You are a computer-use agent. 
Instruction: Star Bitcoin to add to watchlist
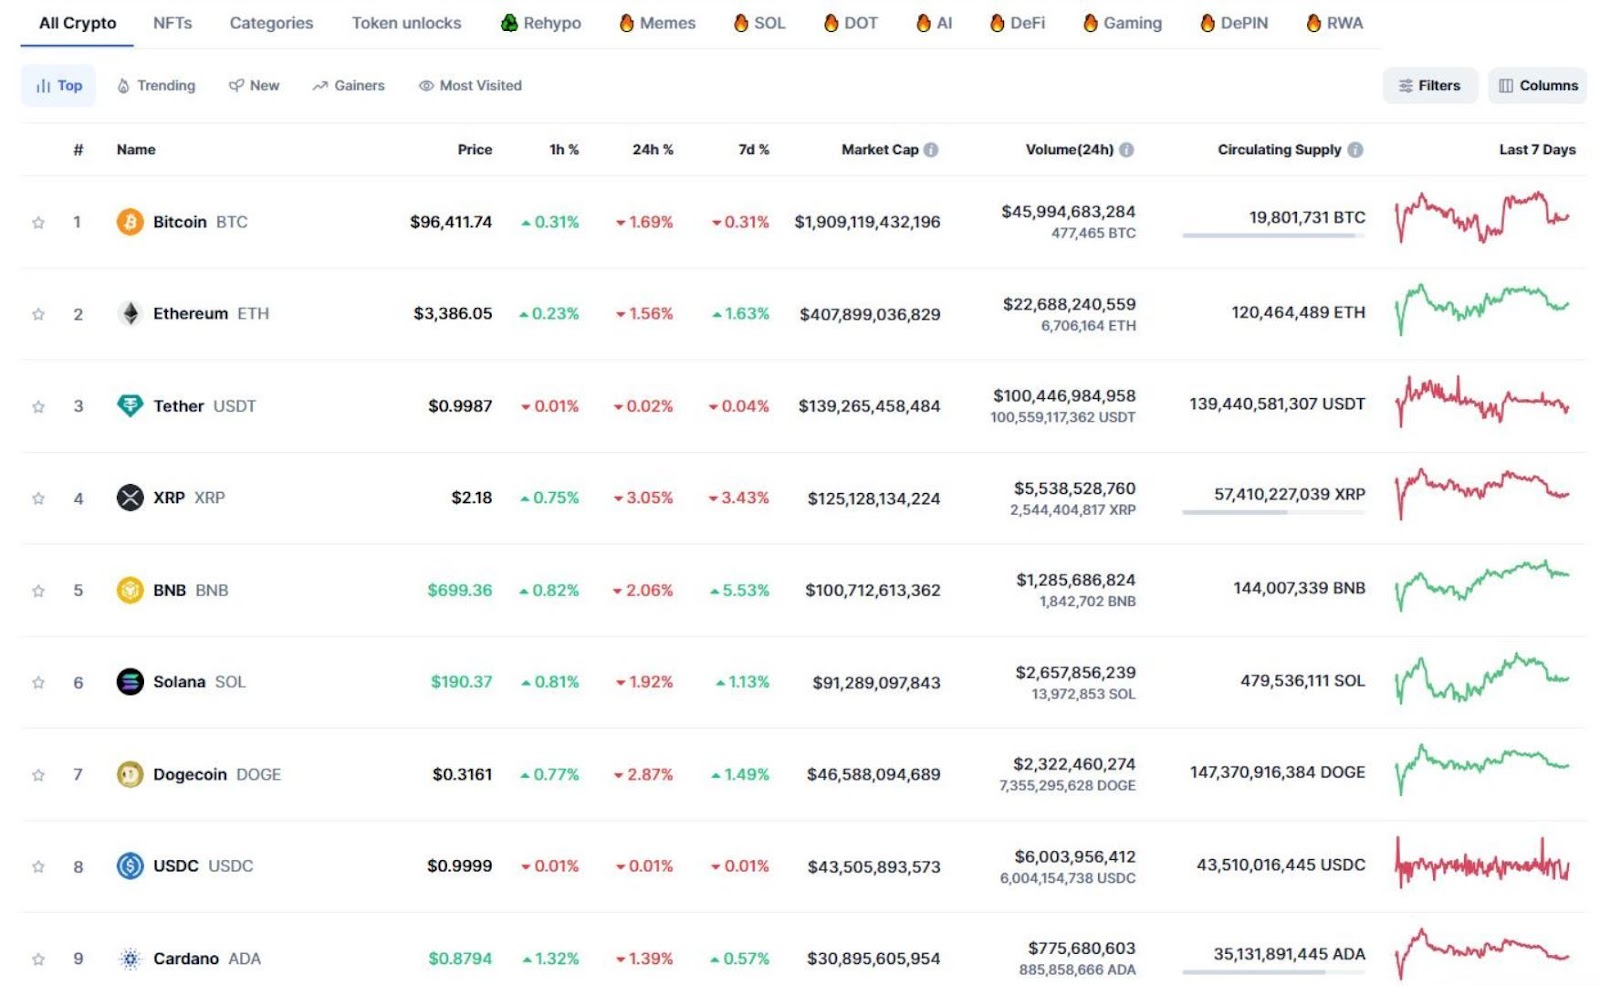(x=38, y=222)
